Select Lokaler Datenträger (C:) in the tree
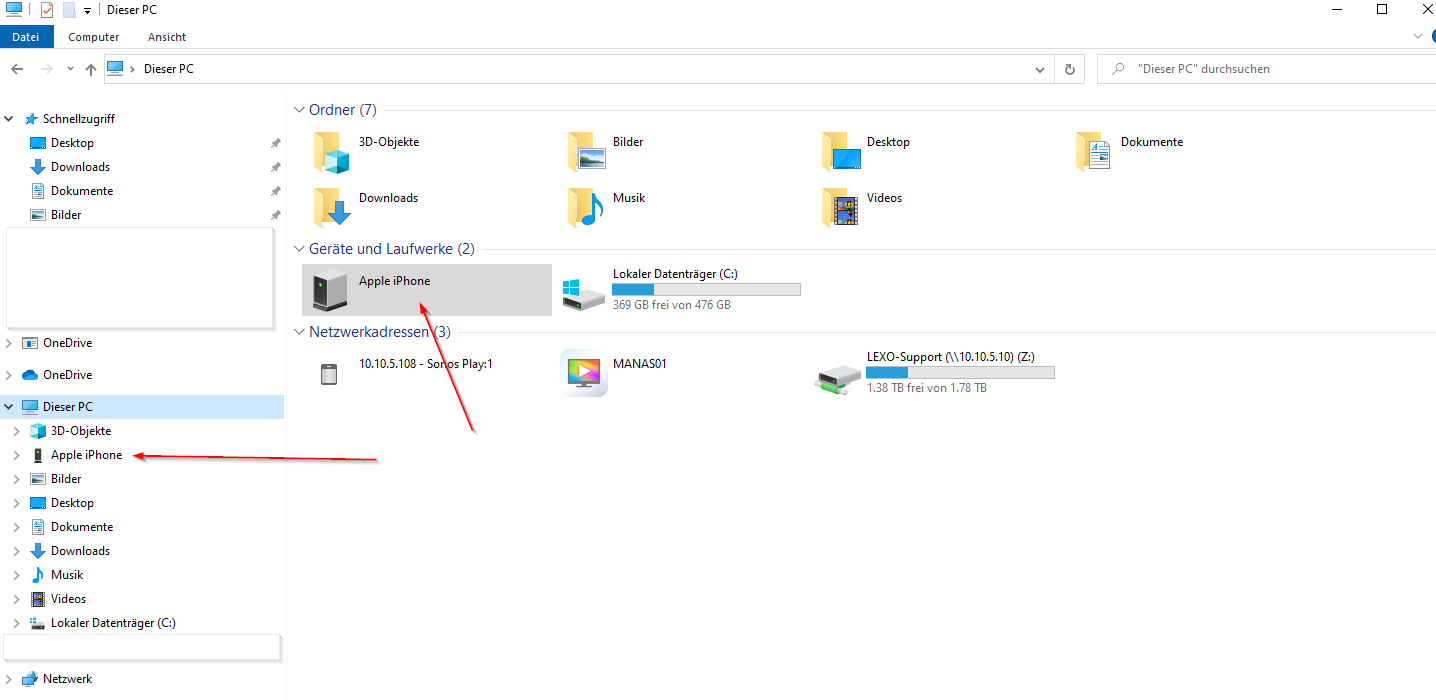The image size is (1436, 700). tap(113, 623)
